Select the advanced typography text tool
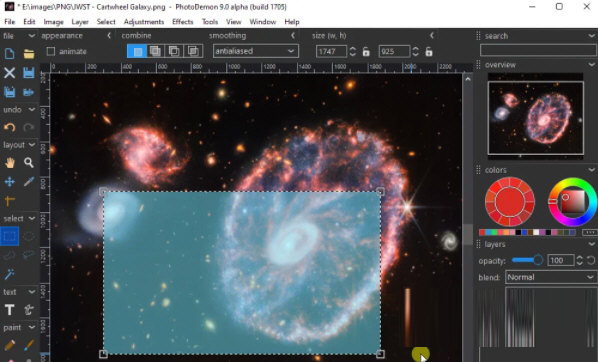This screenshot has width=598, height=362. coord(29,309)
